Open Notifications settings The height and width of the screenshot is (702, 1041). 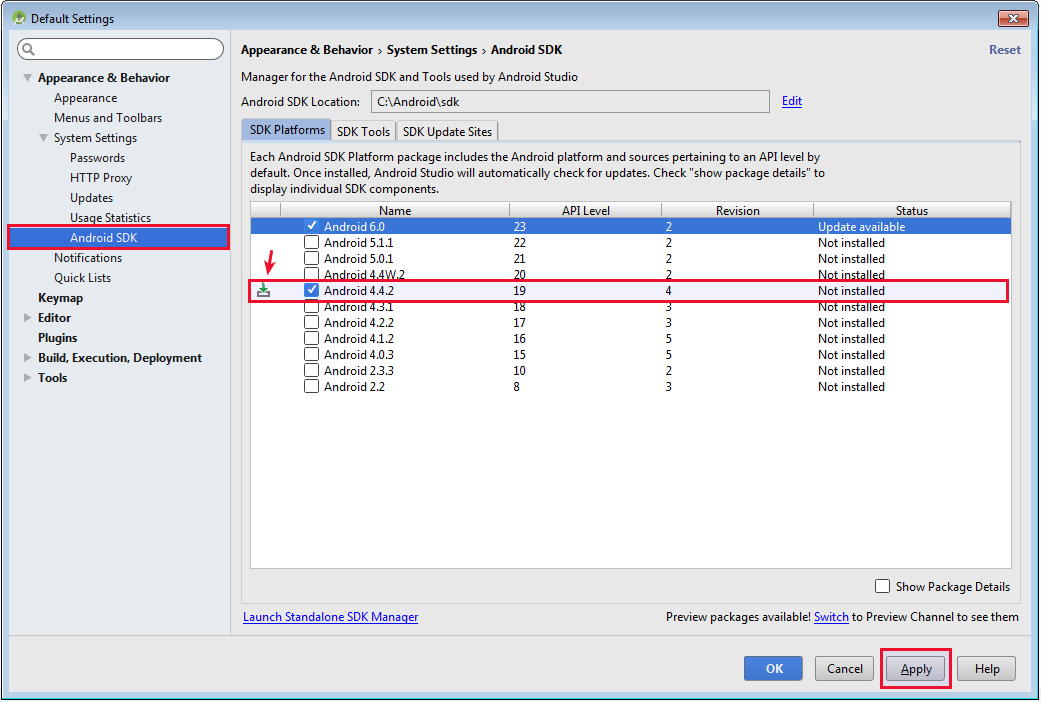[88, 258]
